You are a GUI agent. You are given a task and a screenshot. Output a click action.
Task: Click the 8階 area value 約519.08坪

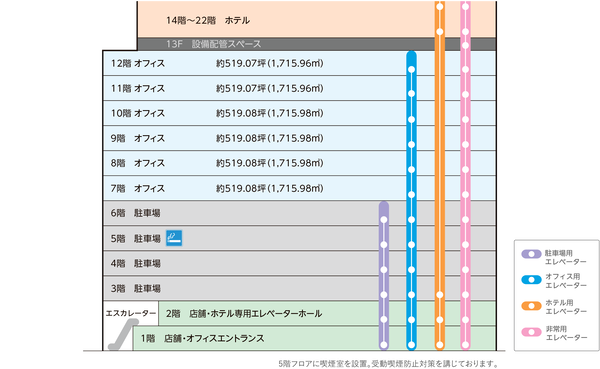(x=241, y=163)
